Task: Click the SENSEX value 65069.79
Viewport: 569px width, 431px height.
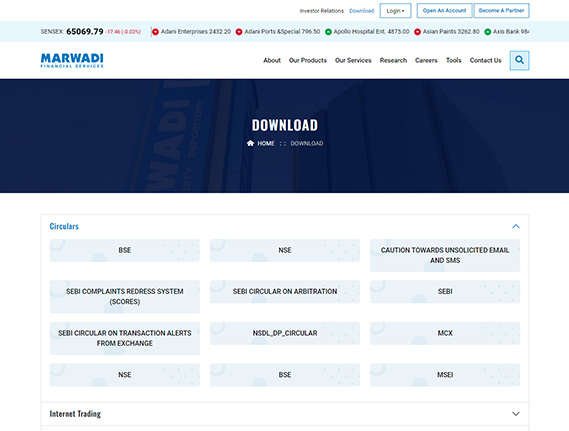Action: click(x=85, y=32)
